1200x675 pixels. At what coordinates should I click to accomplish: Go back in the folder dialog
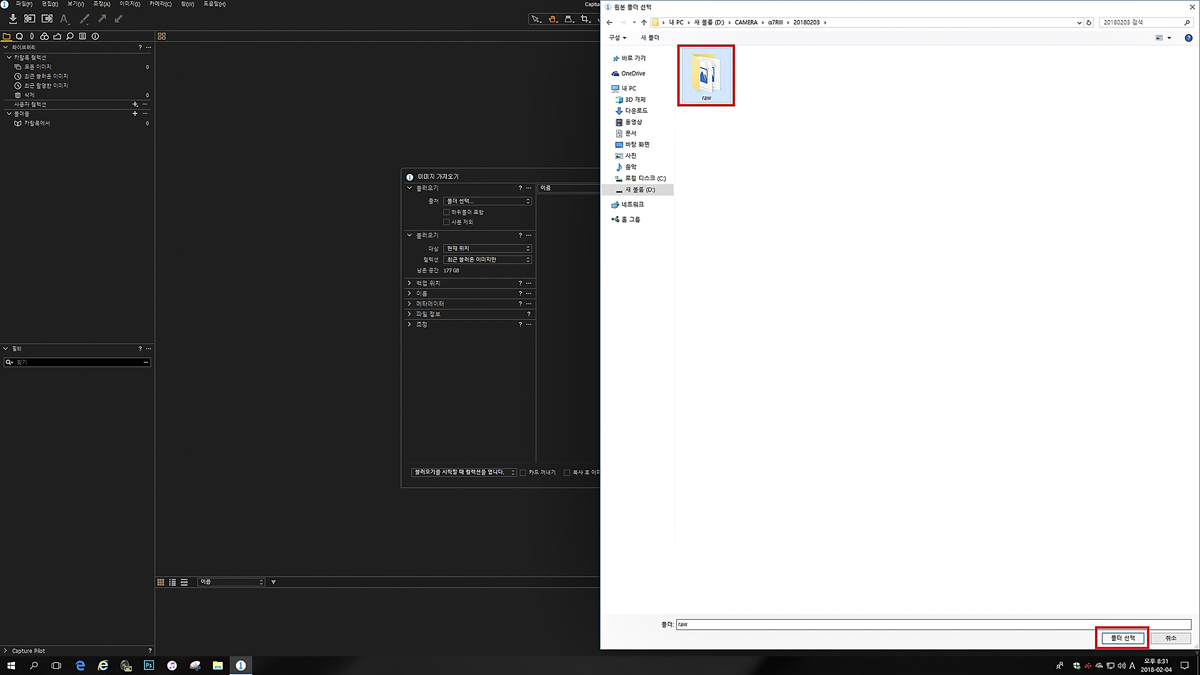(609, 22)
